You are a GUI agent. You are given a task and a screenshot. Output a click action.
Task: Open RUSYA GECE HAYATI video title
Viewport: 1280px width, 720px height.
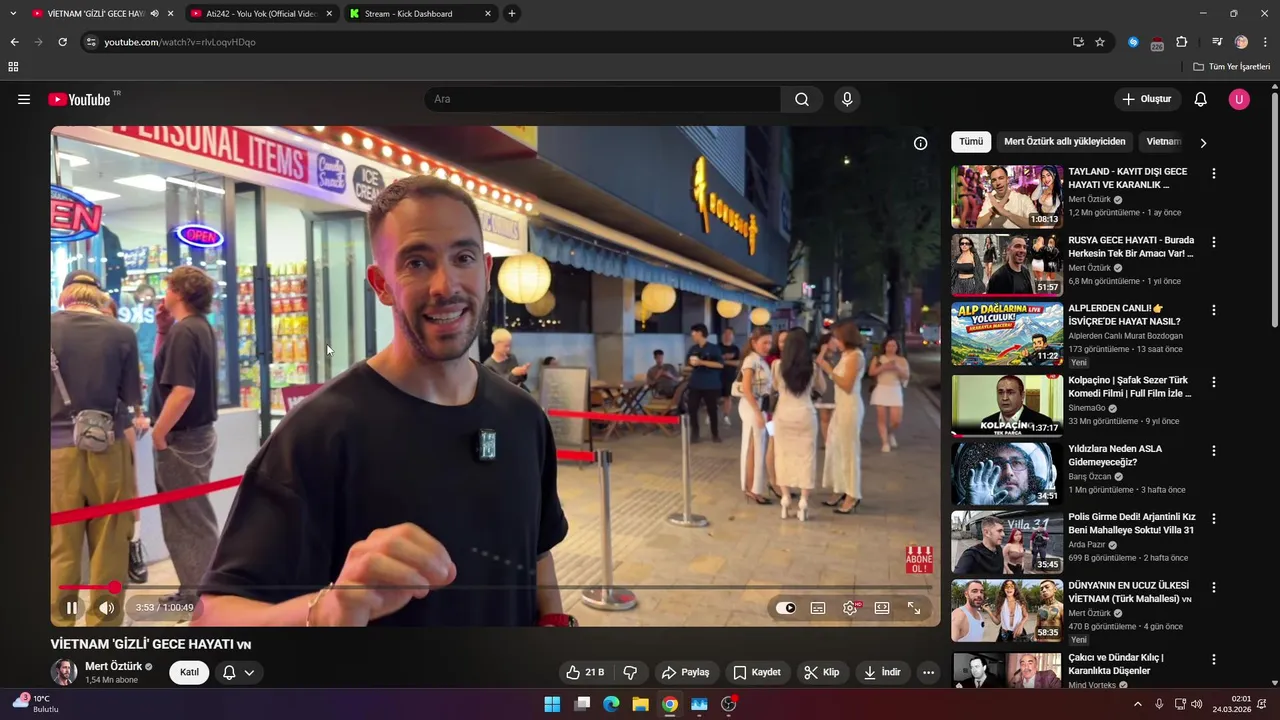(x=1131, y=246)
